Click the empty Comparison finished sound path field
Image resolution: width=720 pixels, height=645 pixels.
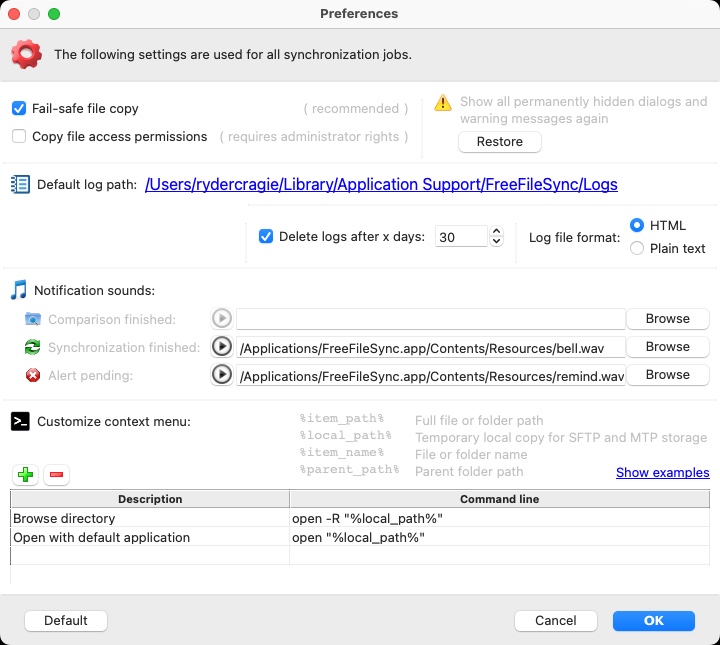[431, 319]
